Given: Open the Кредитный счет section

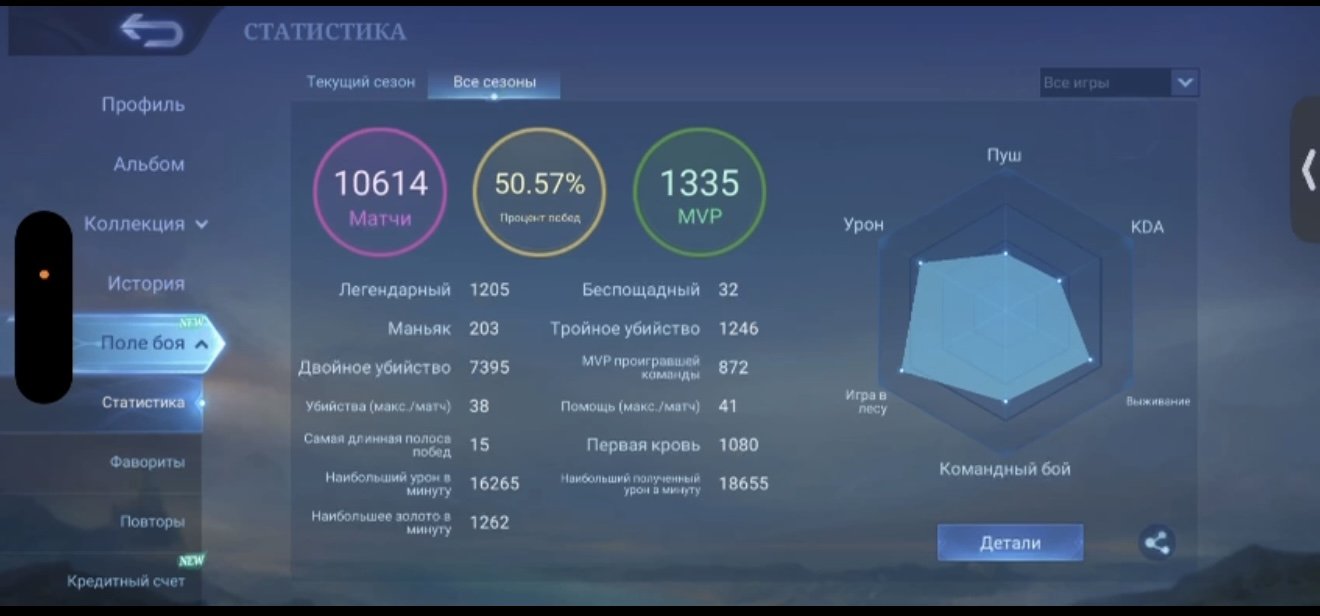Looking at the screenshot, I should click(x=126, y=581).
